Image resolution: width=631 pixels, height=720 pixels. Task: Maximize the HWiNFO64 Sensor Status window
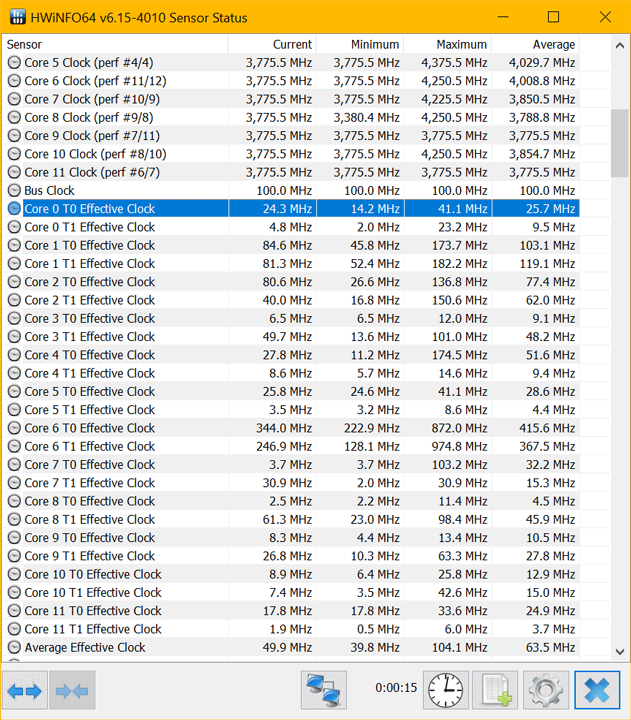[553, 17]
